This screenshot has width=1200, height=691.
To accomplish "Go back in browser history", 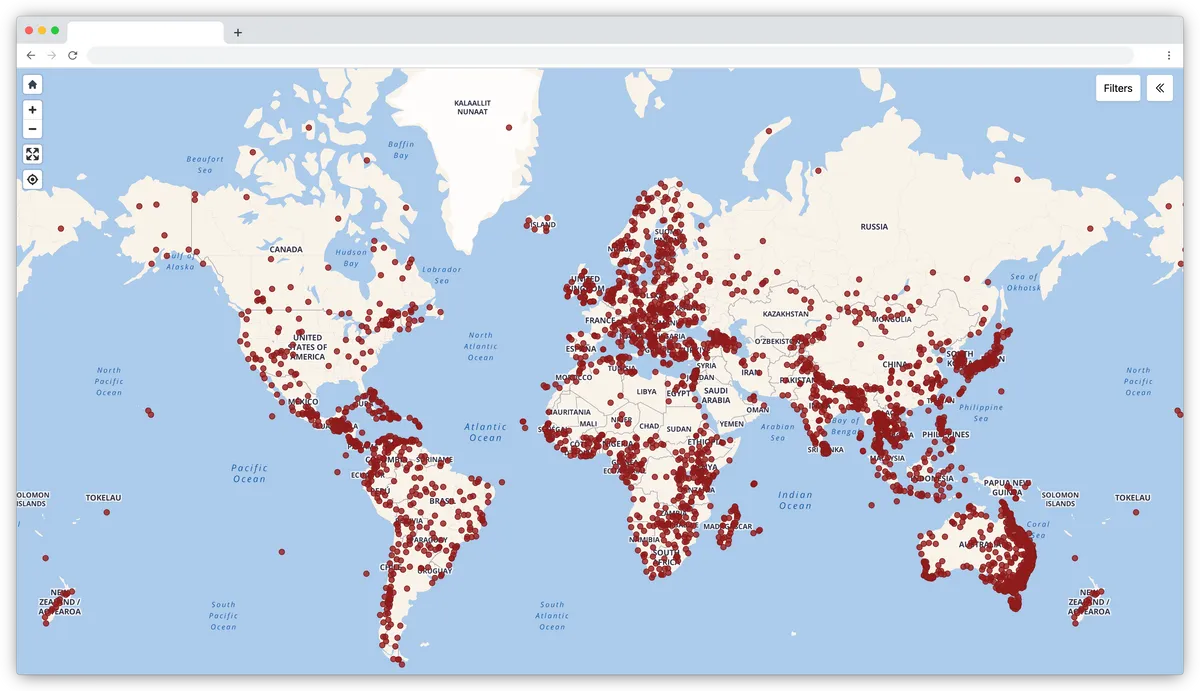I will [31, 55].
